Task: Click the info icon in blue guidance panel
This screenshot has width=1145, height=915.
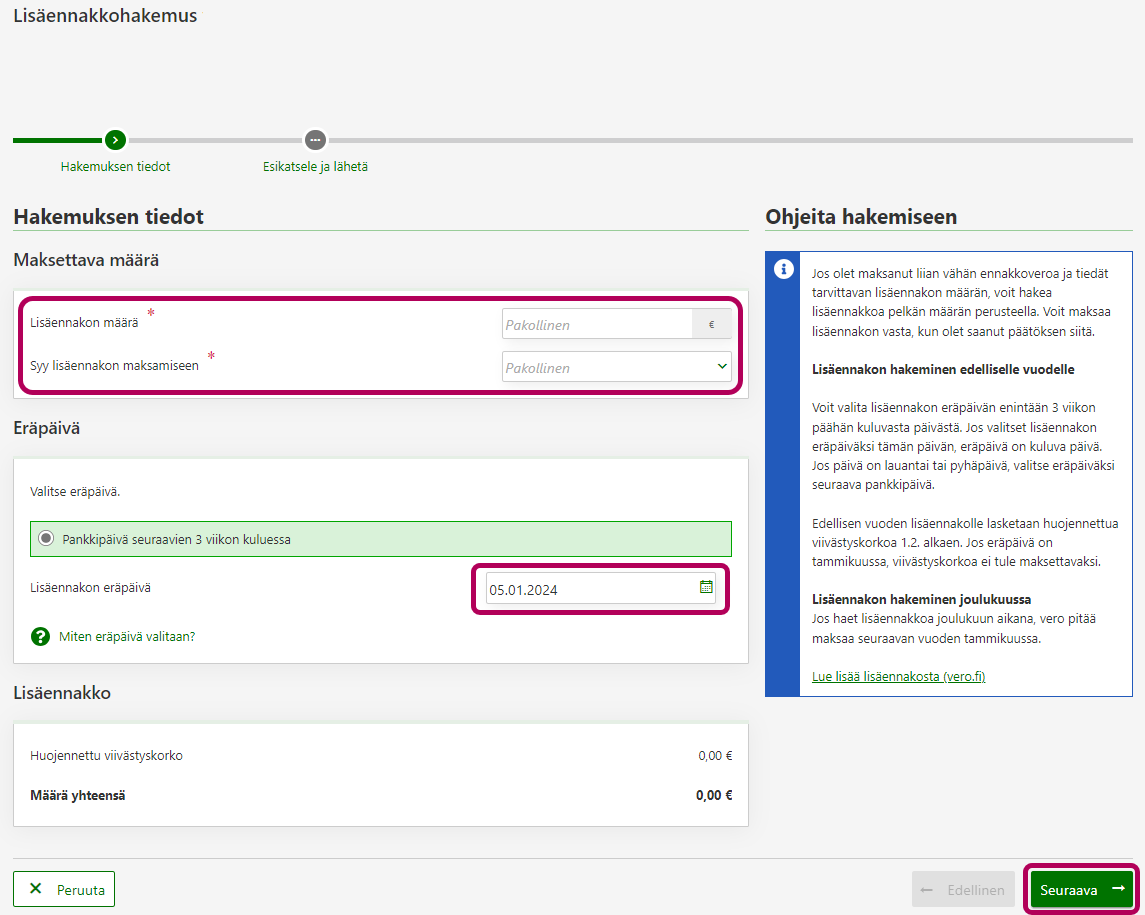Action: [785, 269]
